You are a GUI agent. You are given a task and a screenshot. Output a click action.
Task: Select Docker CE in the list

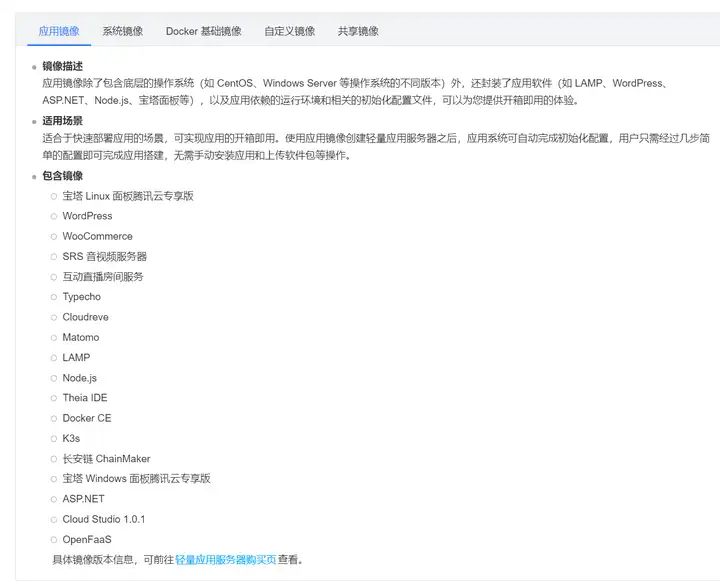[87, 418]
